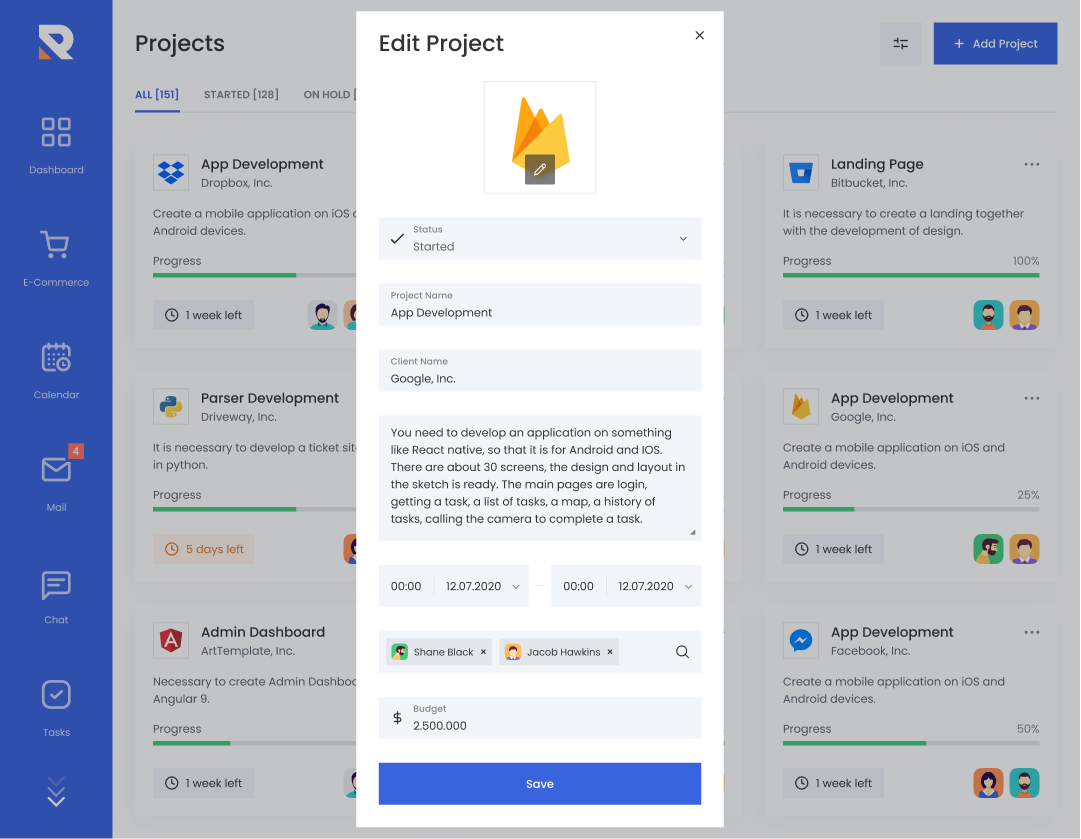Open the Chat sidebar icon

click(56, 585)
